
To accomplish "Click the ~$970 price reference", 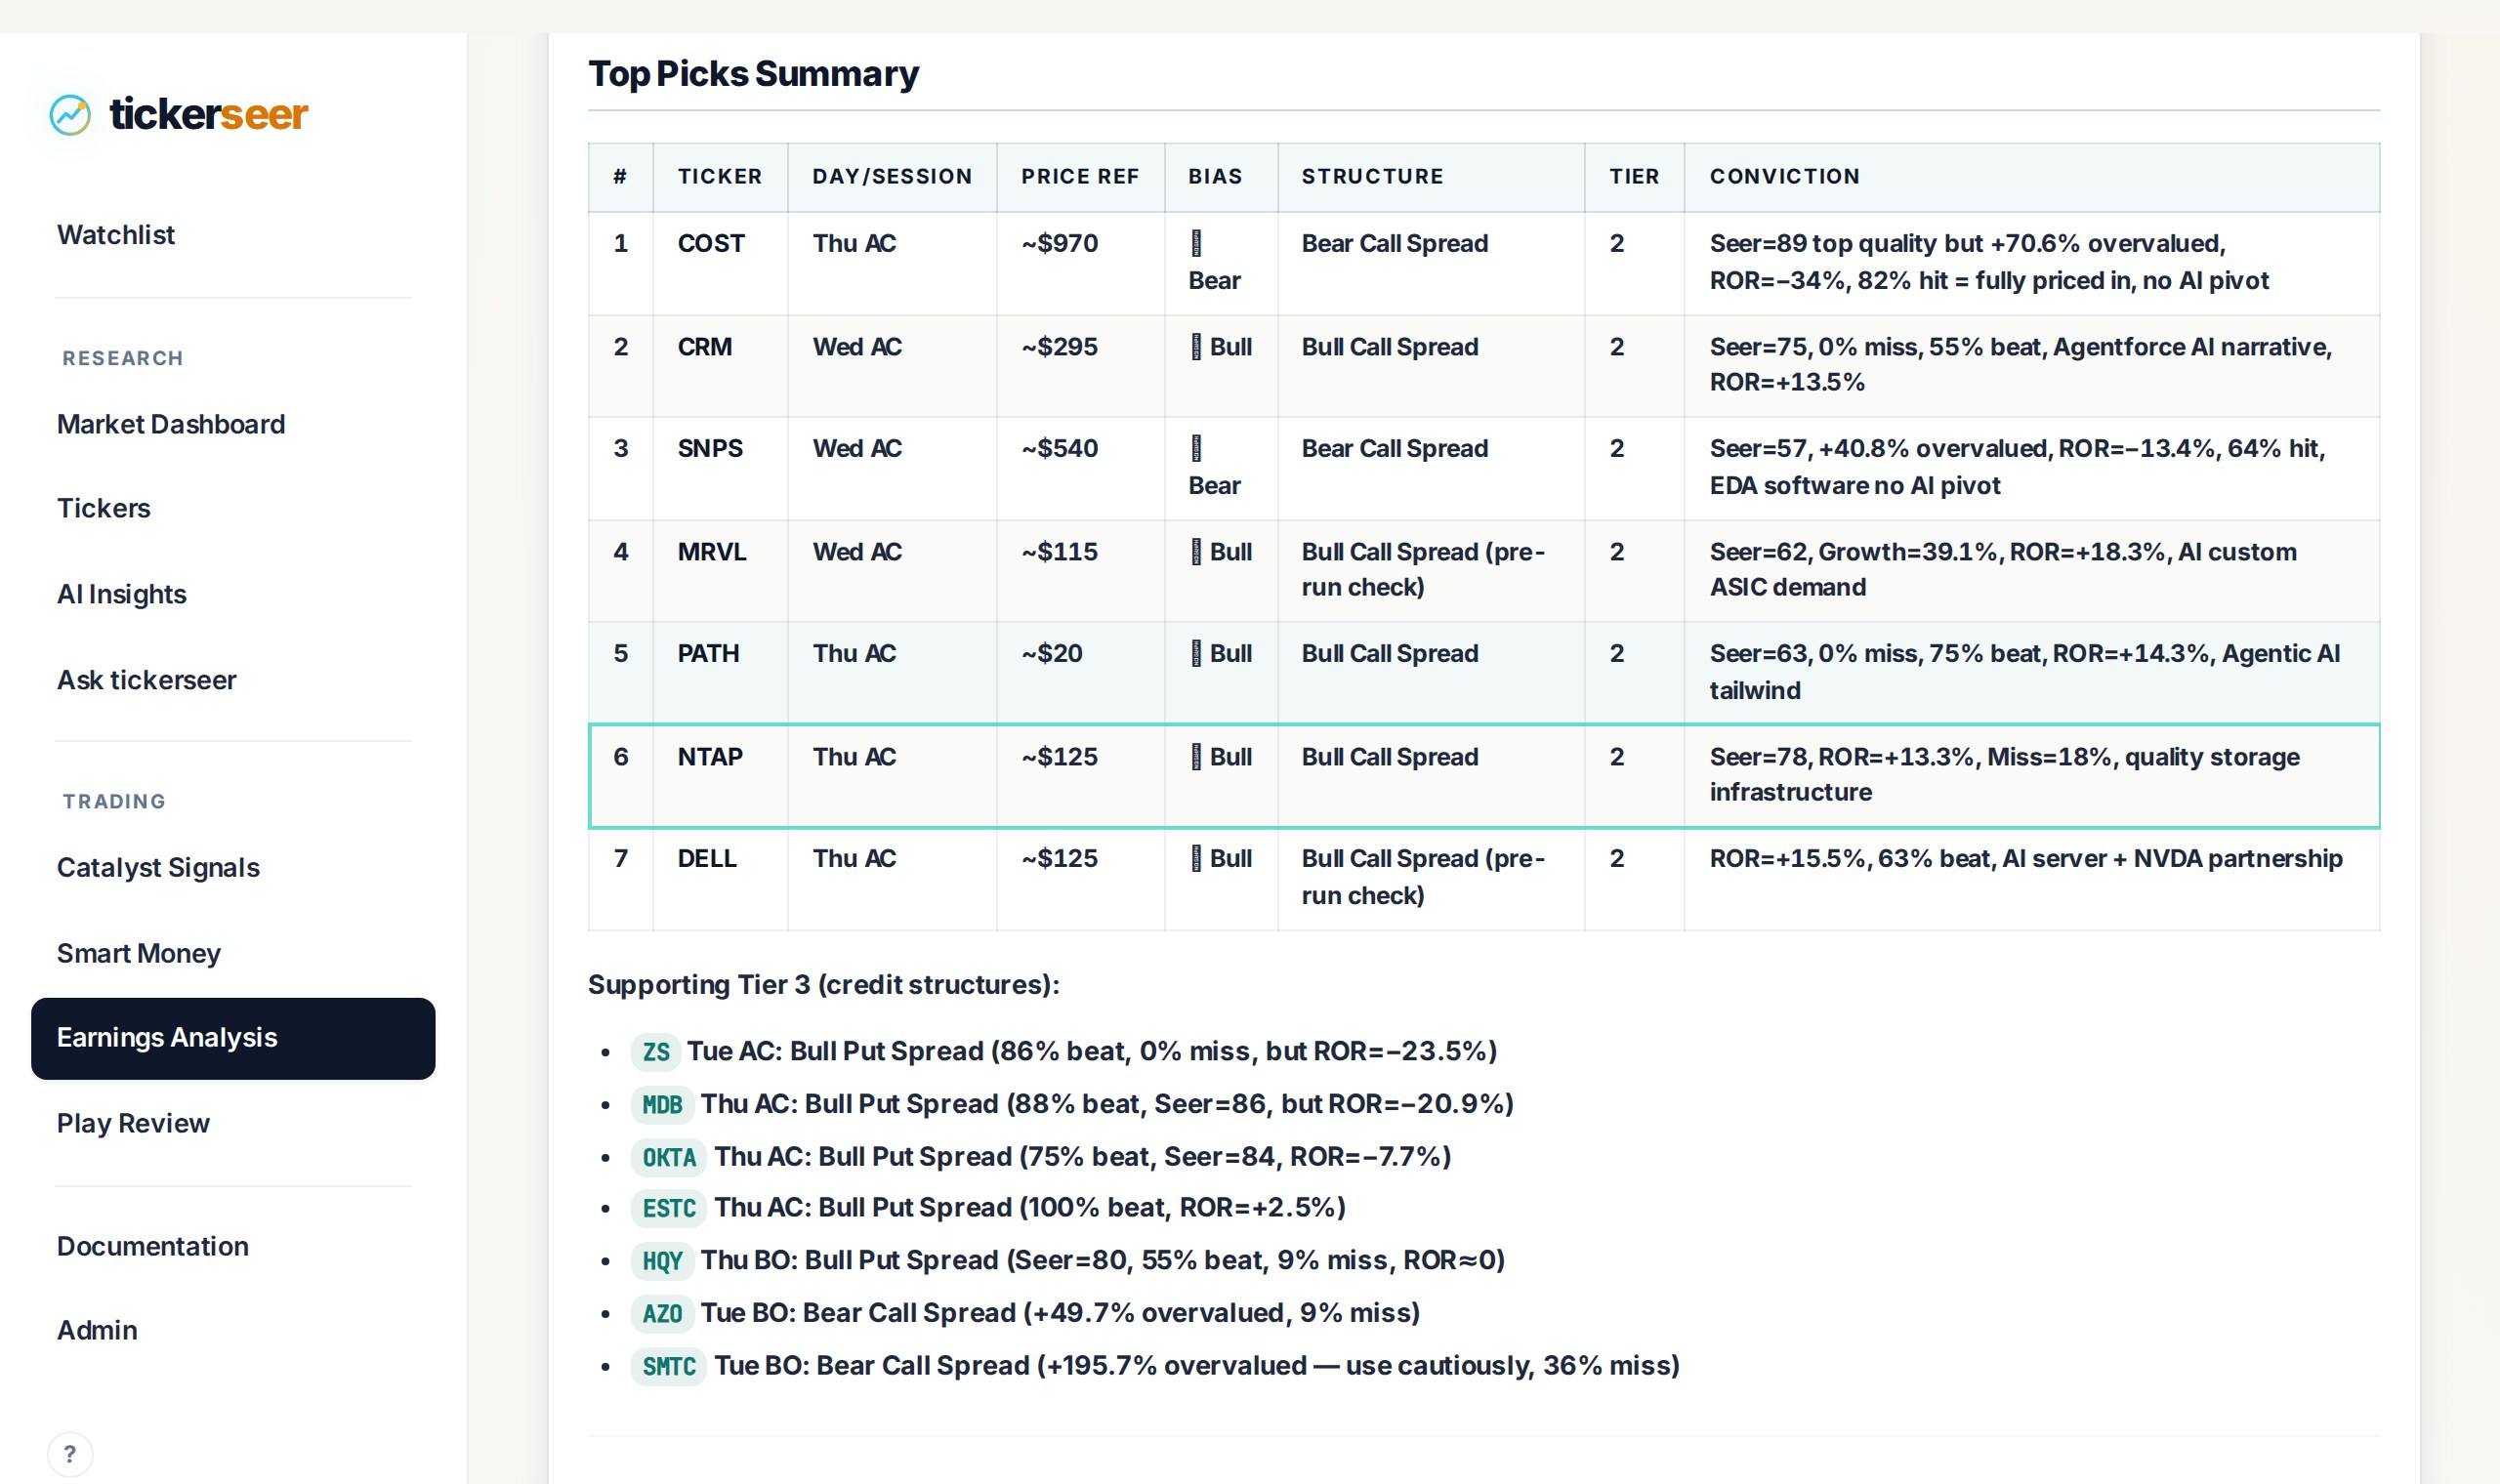I will 1059,243.
